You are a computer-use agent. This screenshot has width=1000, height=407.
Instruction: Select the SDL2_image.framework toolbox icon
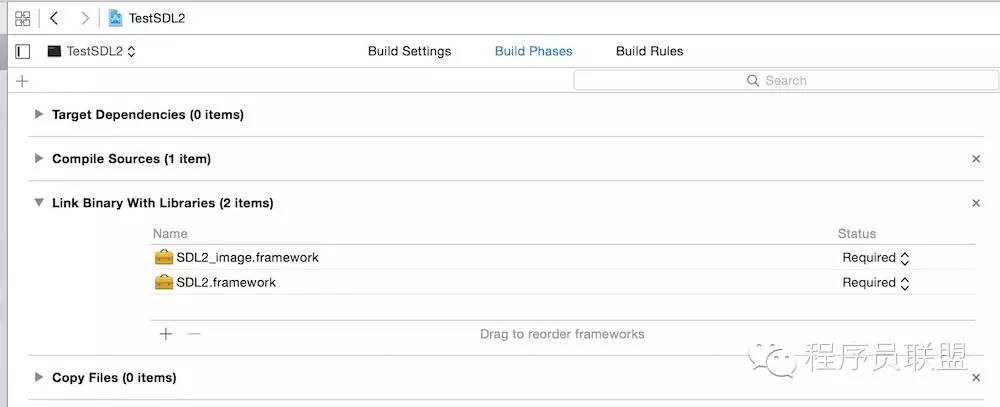click(x=164, y=258)
